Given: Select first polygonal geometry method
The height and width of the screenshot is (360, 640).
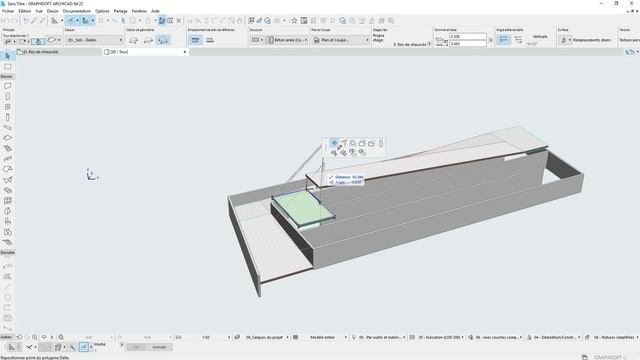Looking at the screenshot, I should (x=133, y=40).
